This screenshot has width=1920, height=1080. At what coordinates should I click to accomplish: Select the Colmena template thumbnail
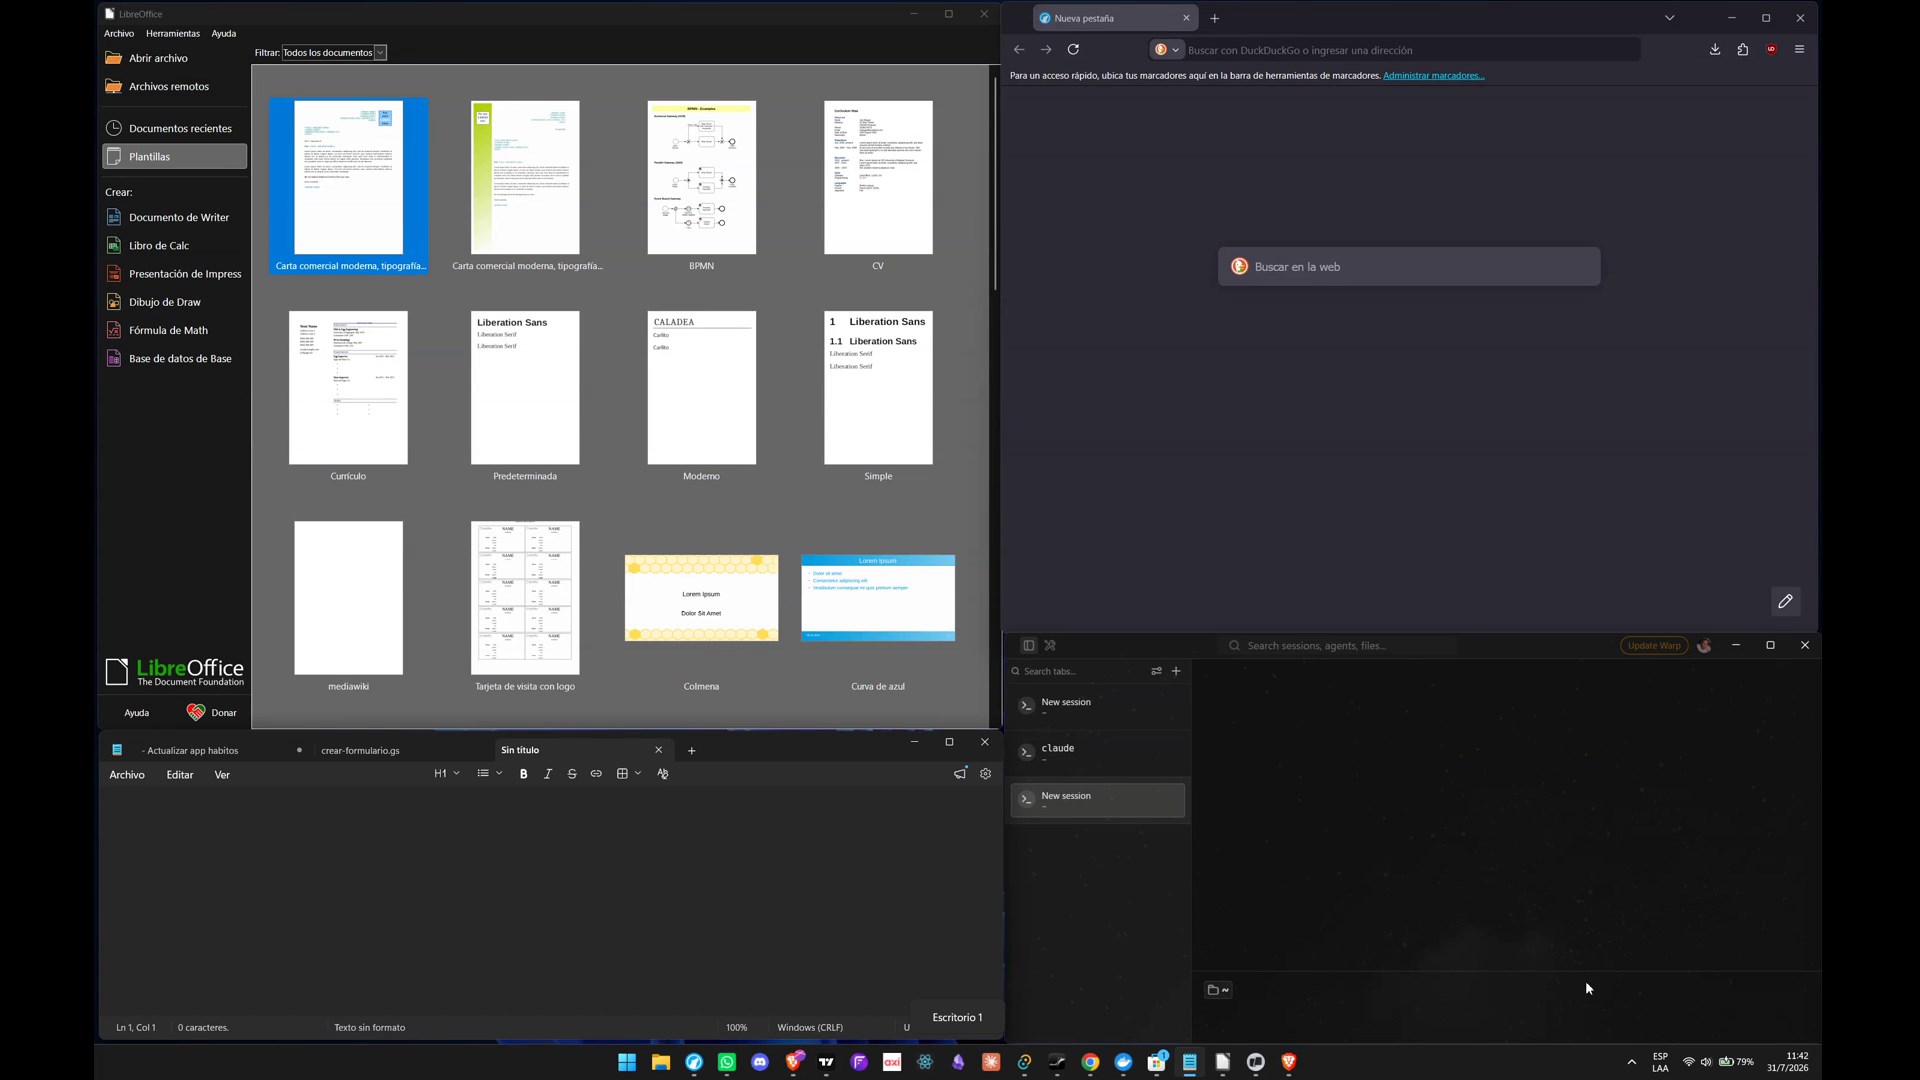pos(701,598)
